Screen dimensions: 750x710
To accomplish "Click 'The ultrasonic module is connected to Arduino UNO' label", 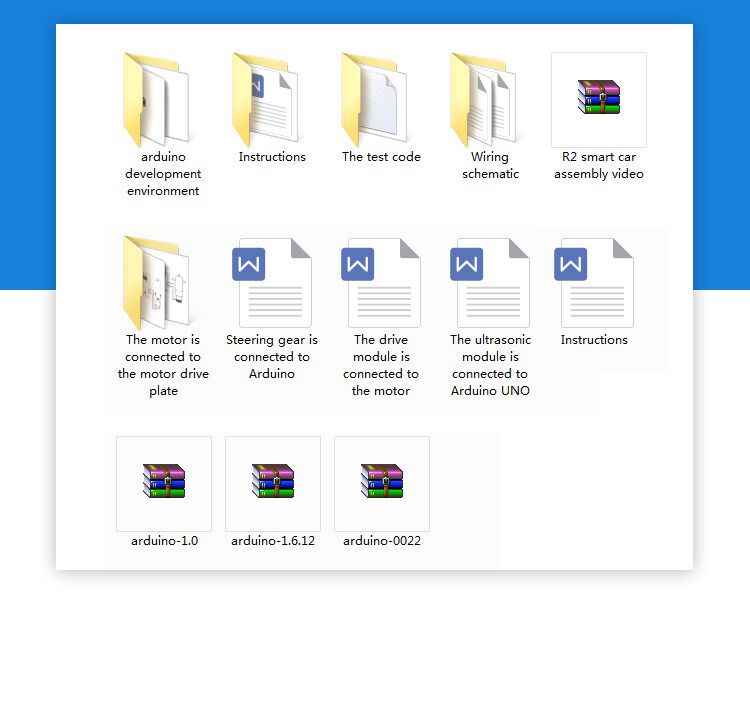I will (490, 365).
